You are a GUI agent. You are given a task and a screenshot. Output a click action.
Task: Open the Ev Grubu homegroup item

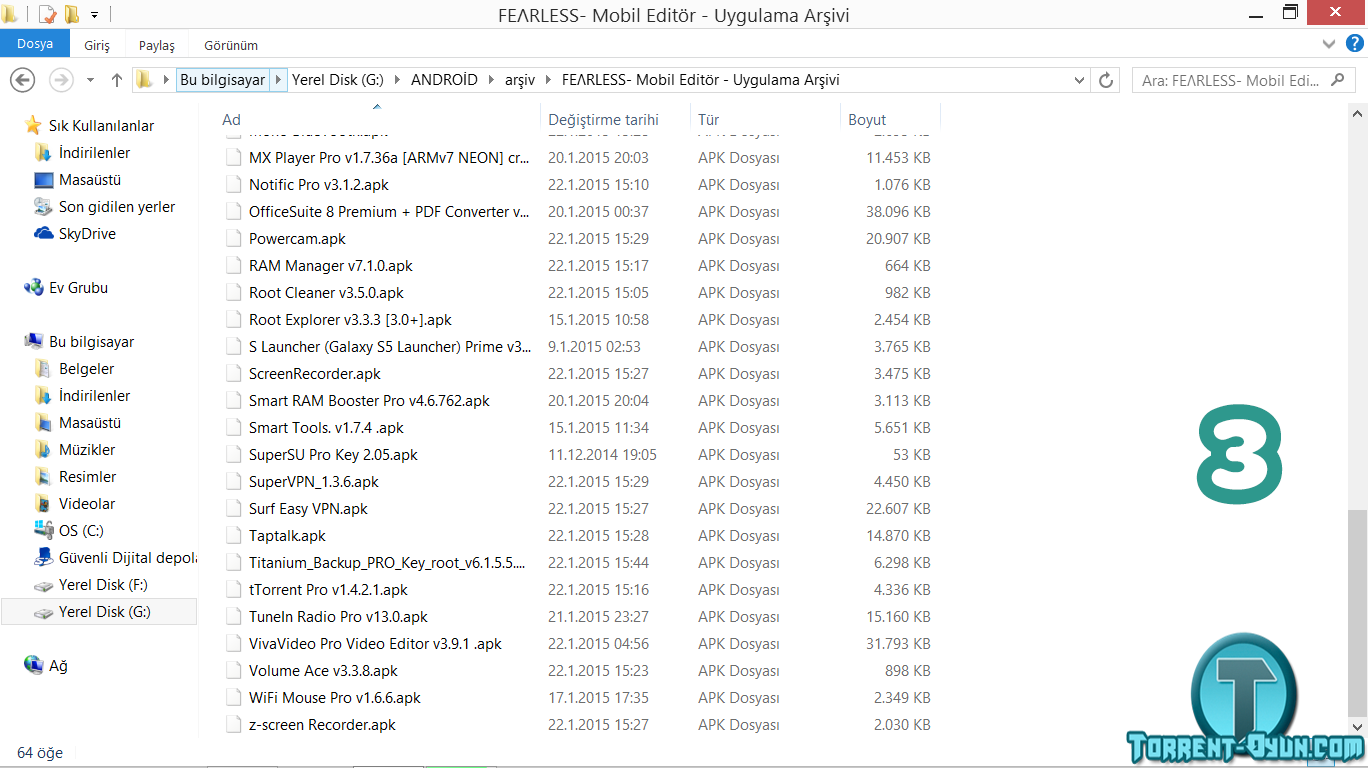pyautogui.click(x=78, y=288)
